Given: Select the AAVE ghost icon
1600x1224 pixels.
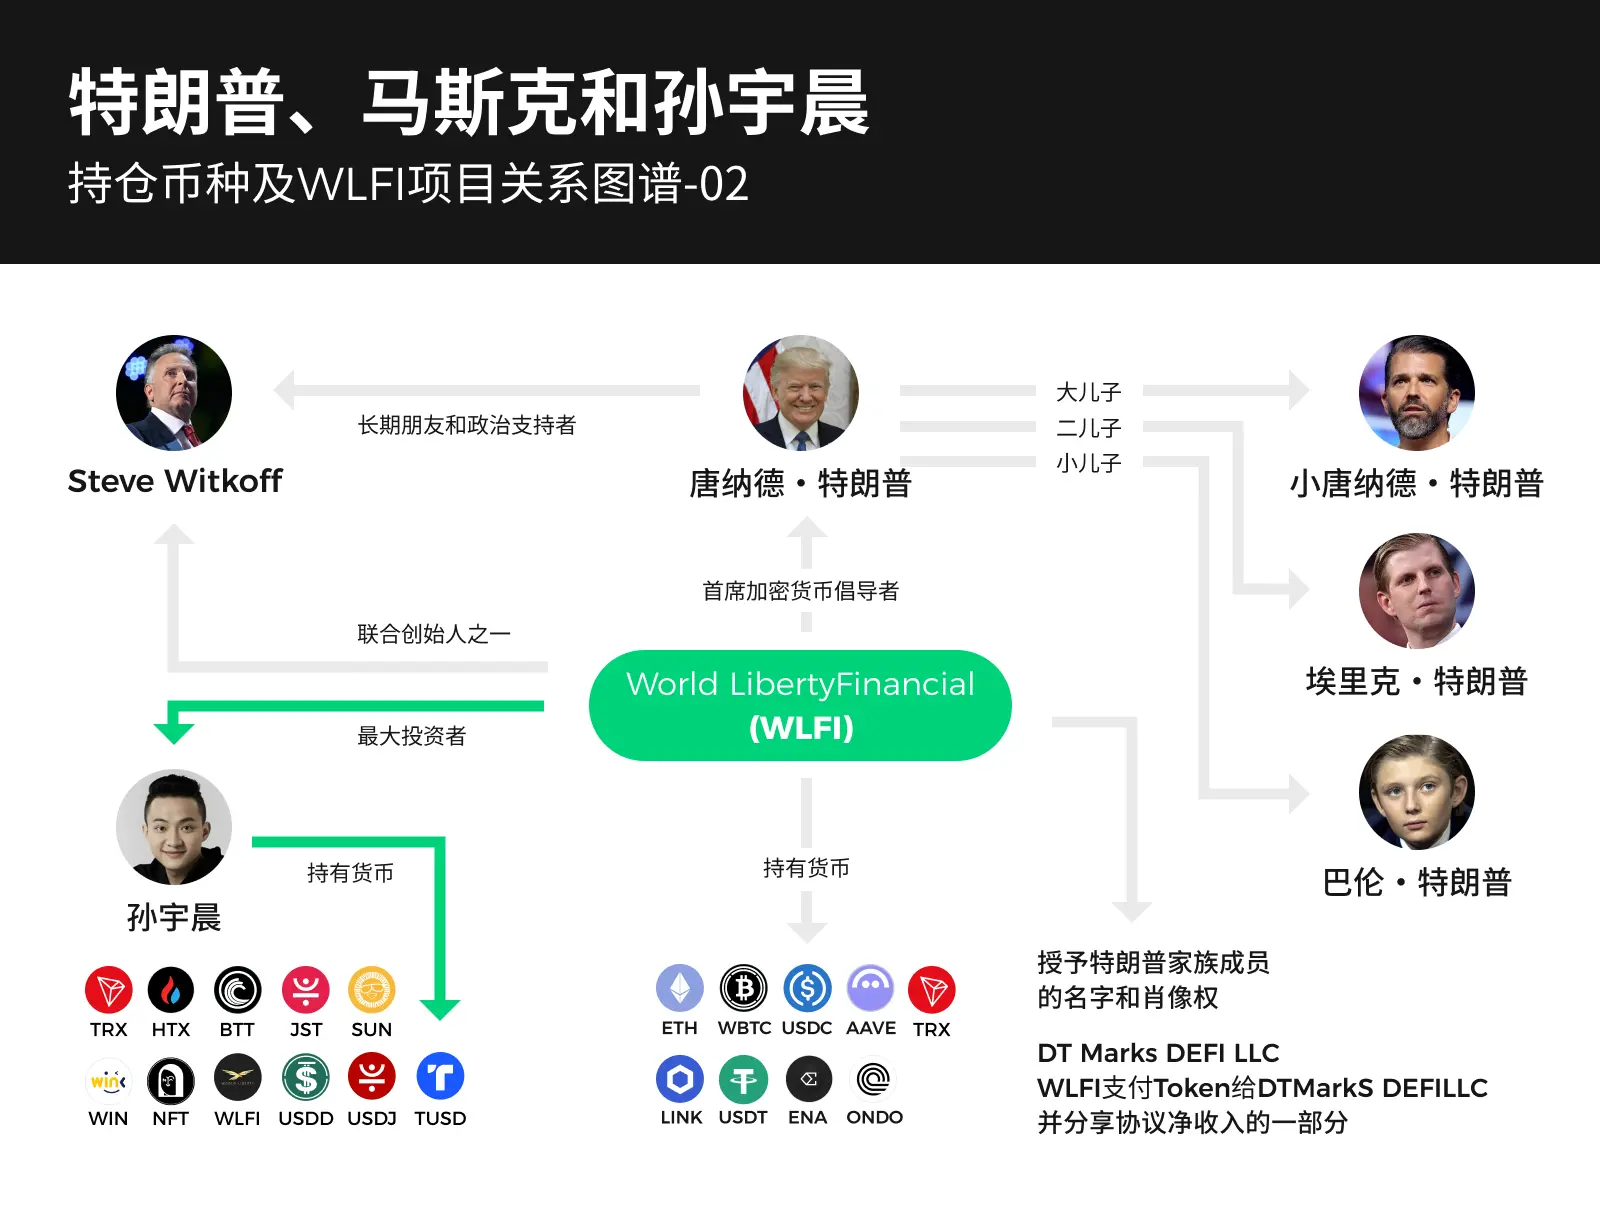Looking at the screenshot, I should pyautogui.click(x=871, y=989).
